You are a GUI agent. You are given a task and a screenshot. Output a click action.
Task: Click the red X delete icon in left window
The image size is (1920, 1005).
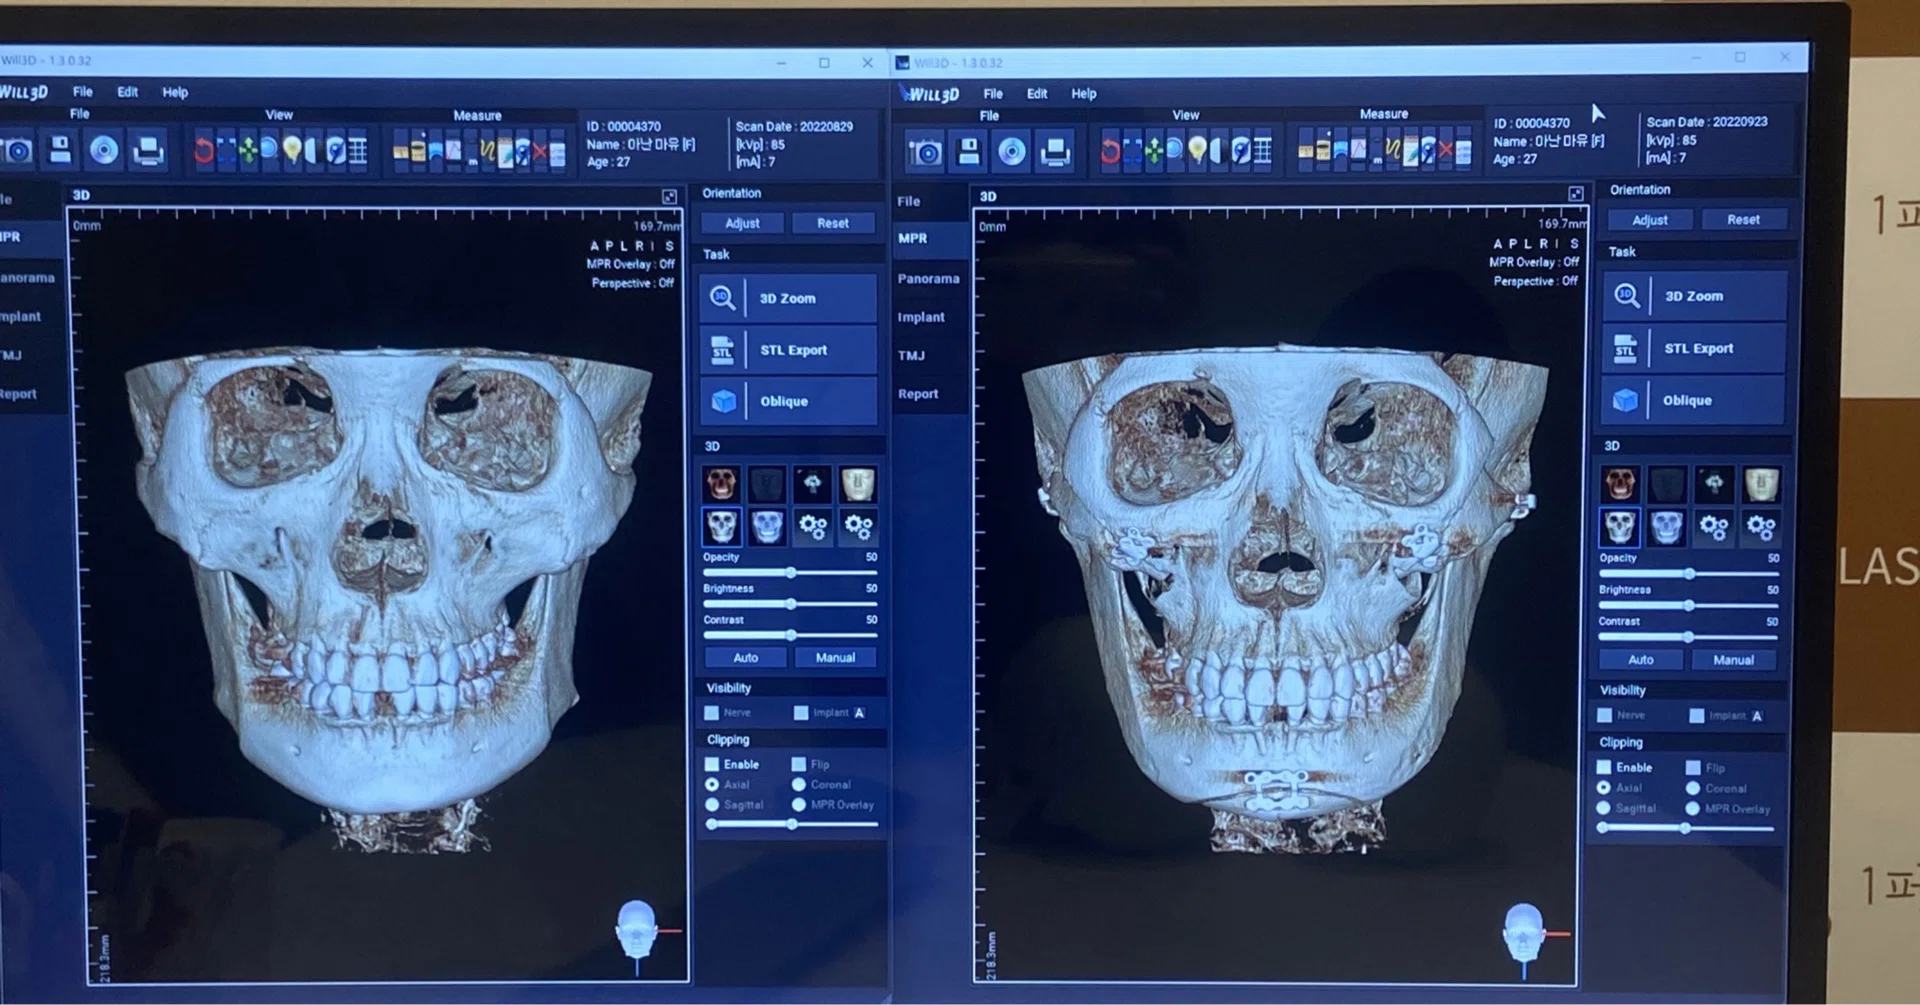click(540, 153)
